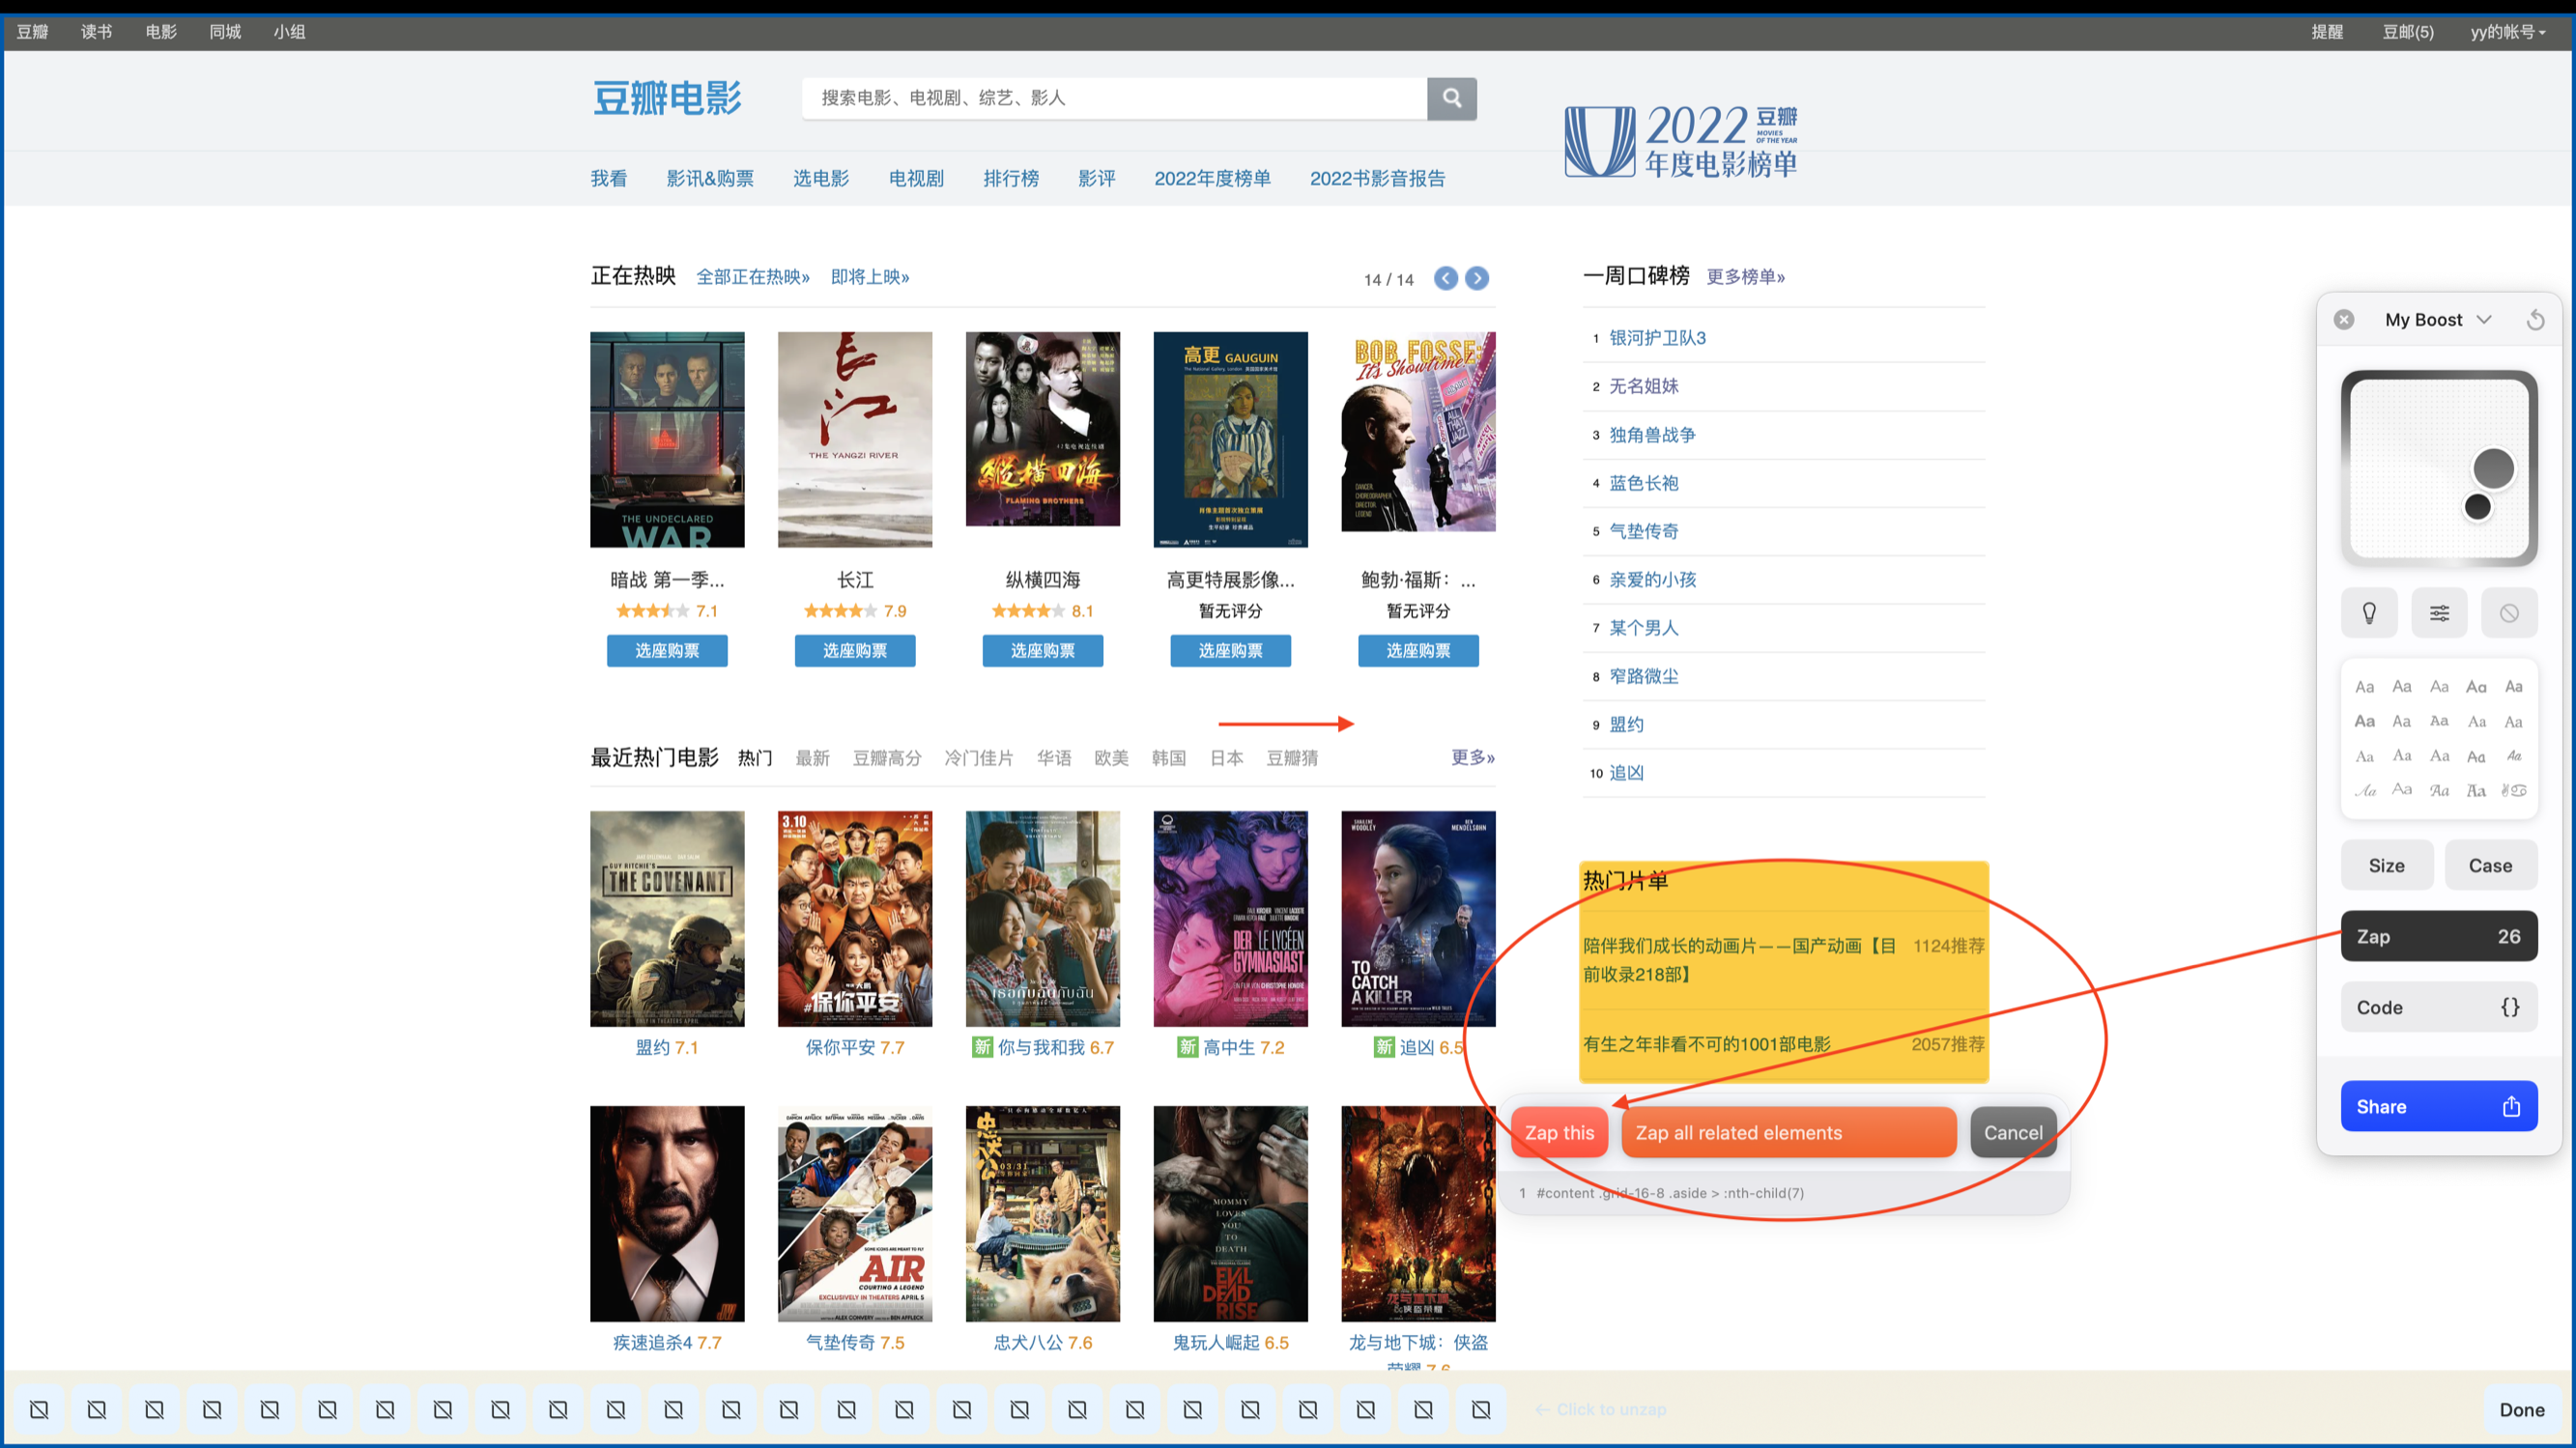Screen dimensions: 2576x1448
Task: Open the Code curly-braces option
Action: [2438, 1007]
